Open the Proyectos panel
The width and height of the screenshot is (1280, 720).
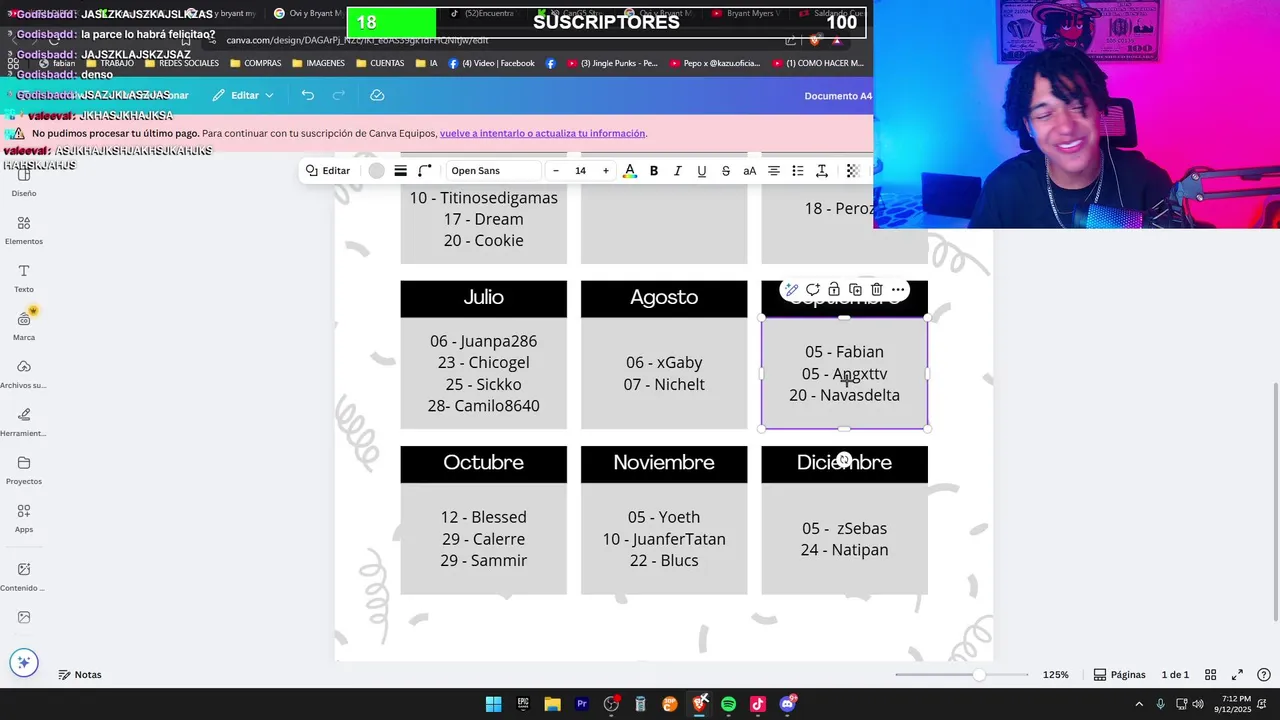coord(24,470)
